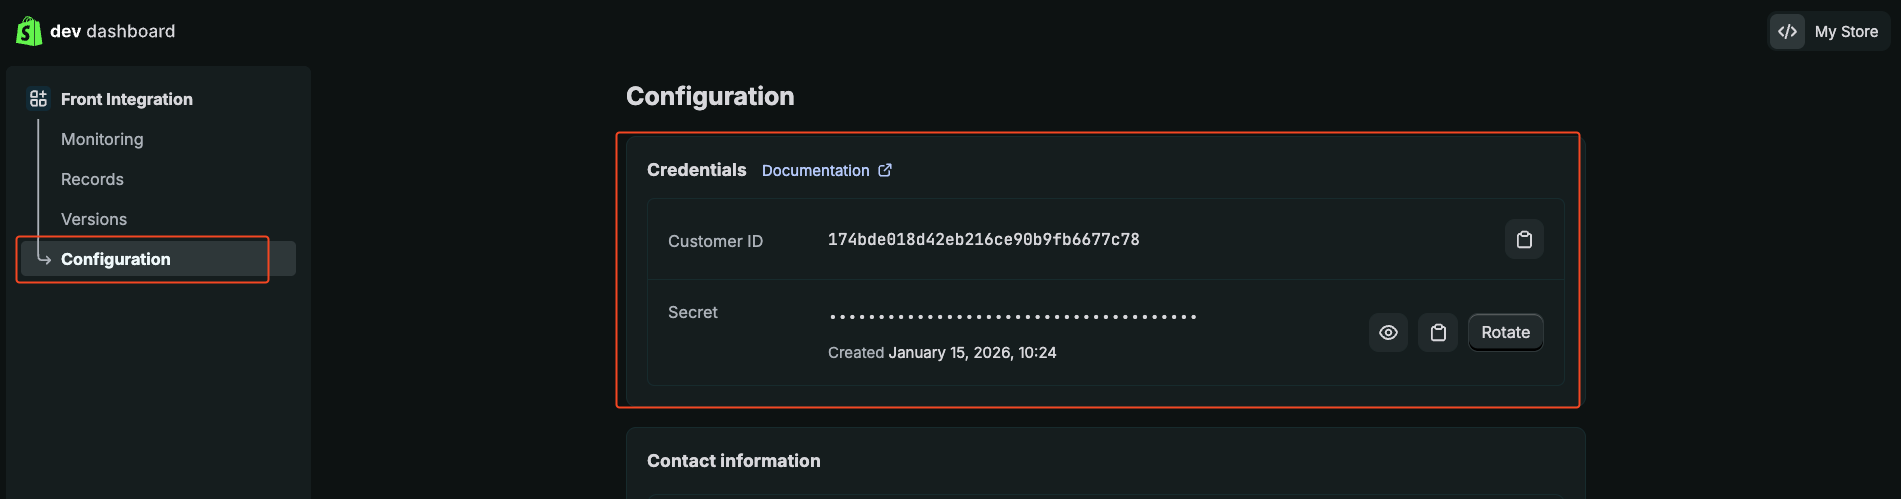Click the masked Secret dots field

[1012, 317]
